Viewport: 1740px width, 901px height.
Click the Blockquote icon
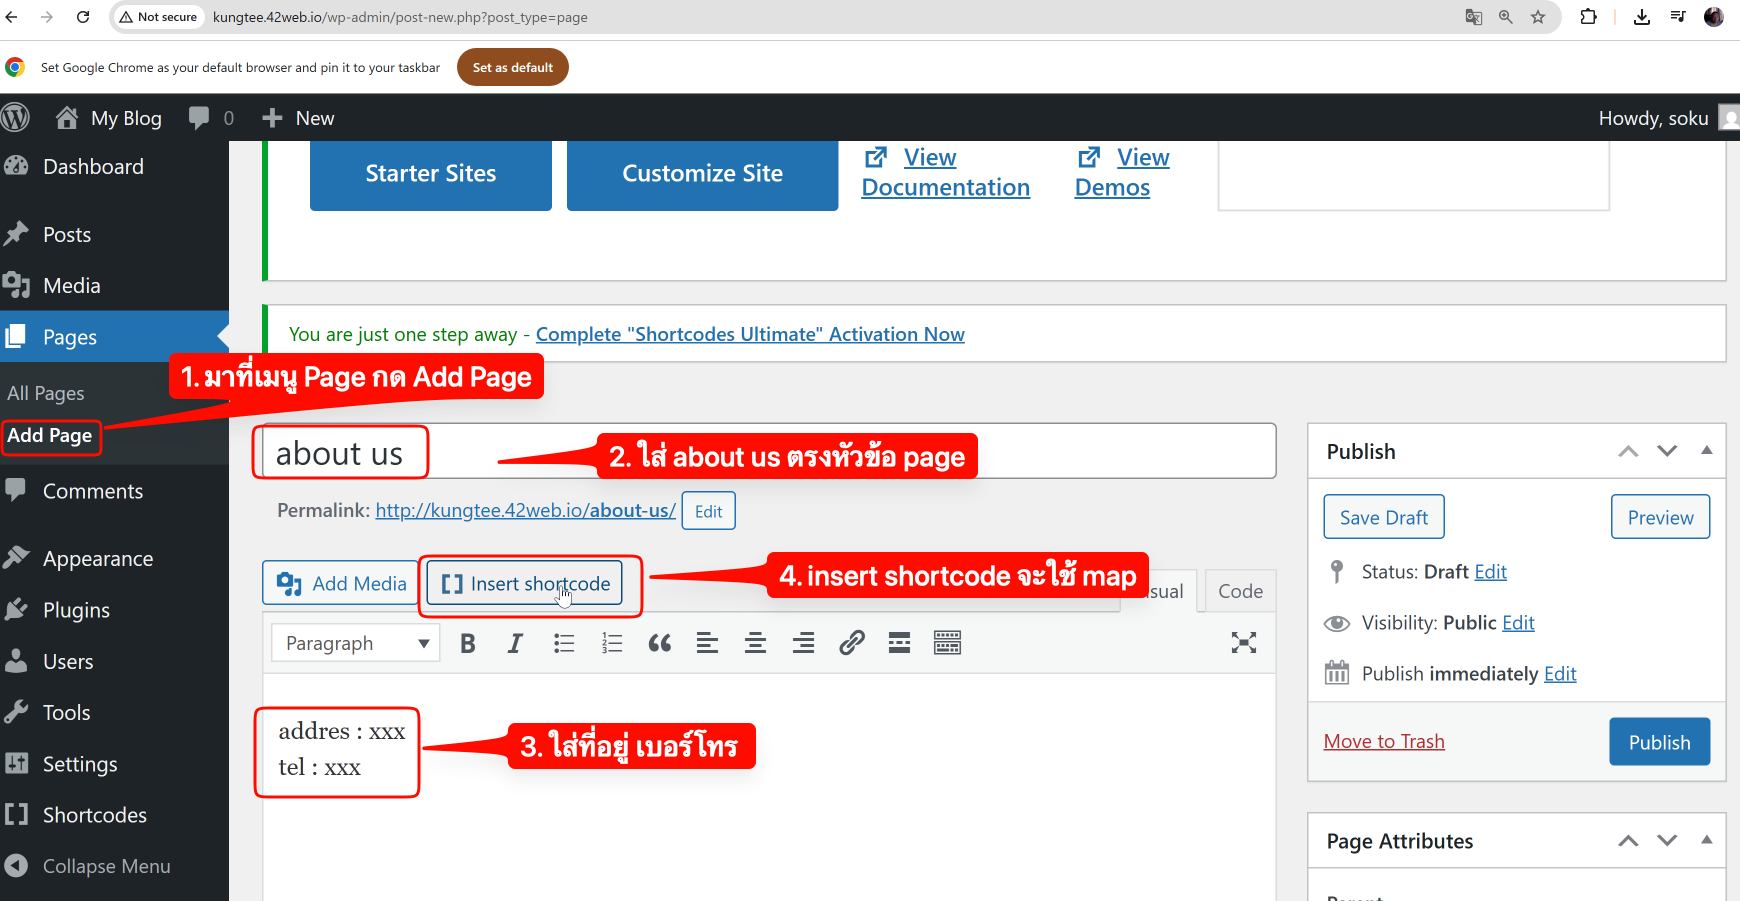(660, 643)
